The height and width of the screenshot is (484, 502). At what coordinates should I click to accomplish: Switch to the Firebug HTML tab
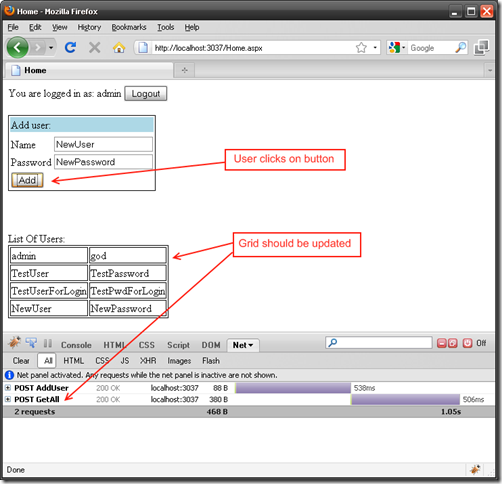tap(114, 345)
